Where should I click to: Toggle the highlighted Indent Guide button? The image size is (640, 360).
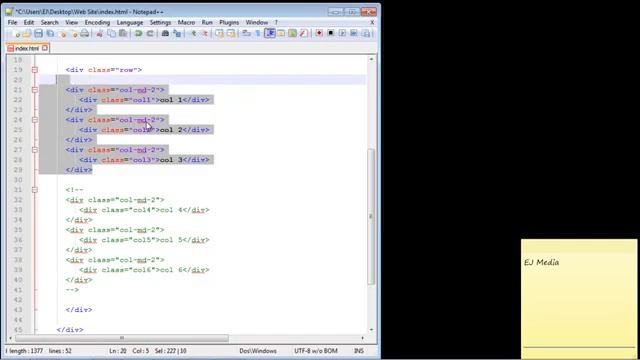pyautogui.click(x=269, y=33)
